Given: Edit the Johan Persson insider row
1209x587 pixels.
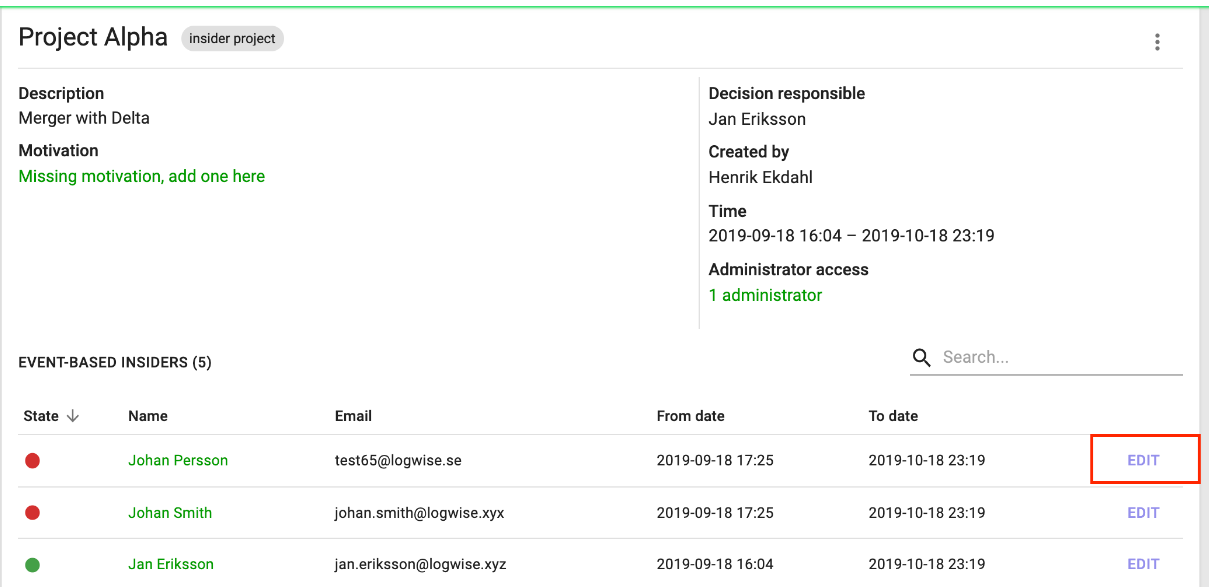Looking at the screenshot, I should tap(1143, 461).
